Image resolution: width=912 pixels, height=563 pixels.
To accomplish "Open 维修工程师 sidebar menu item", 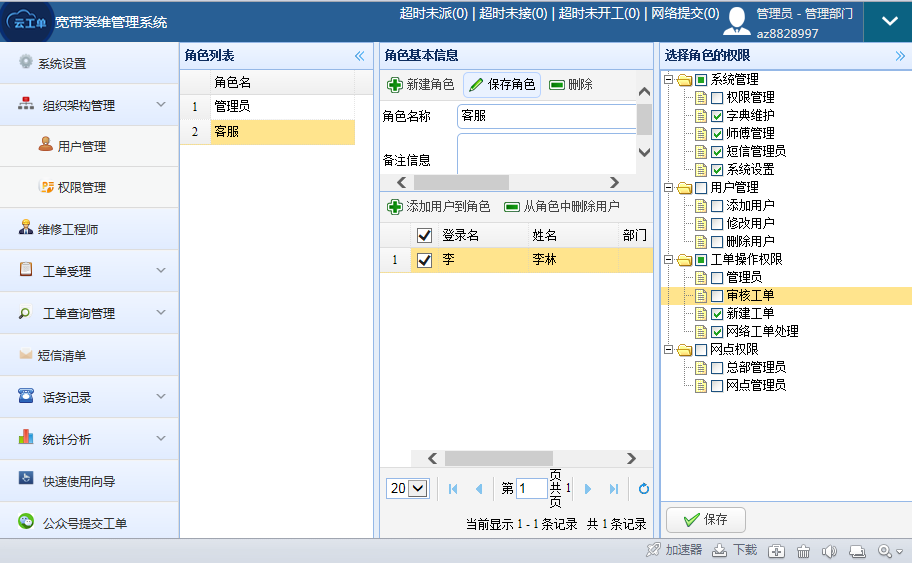I will click(68, 229).
